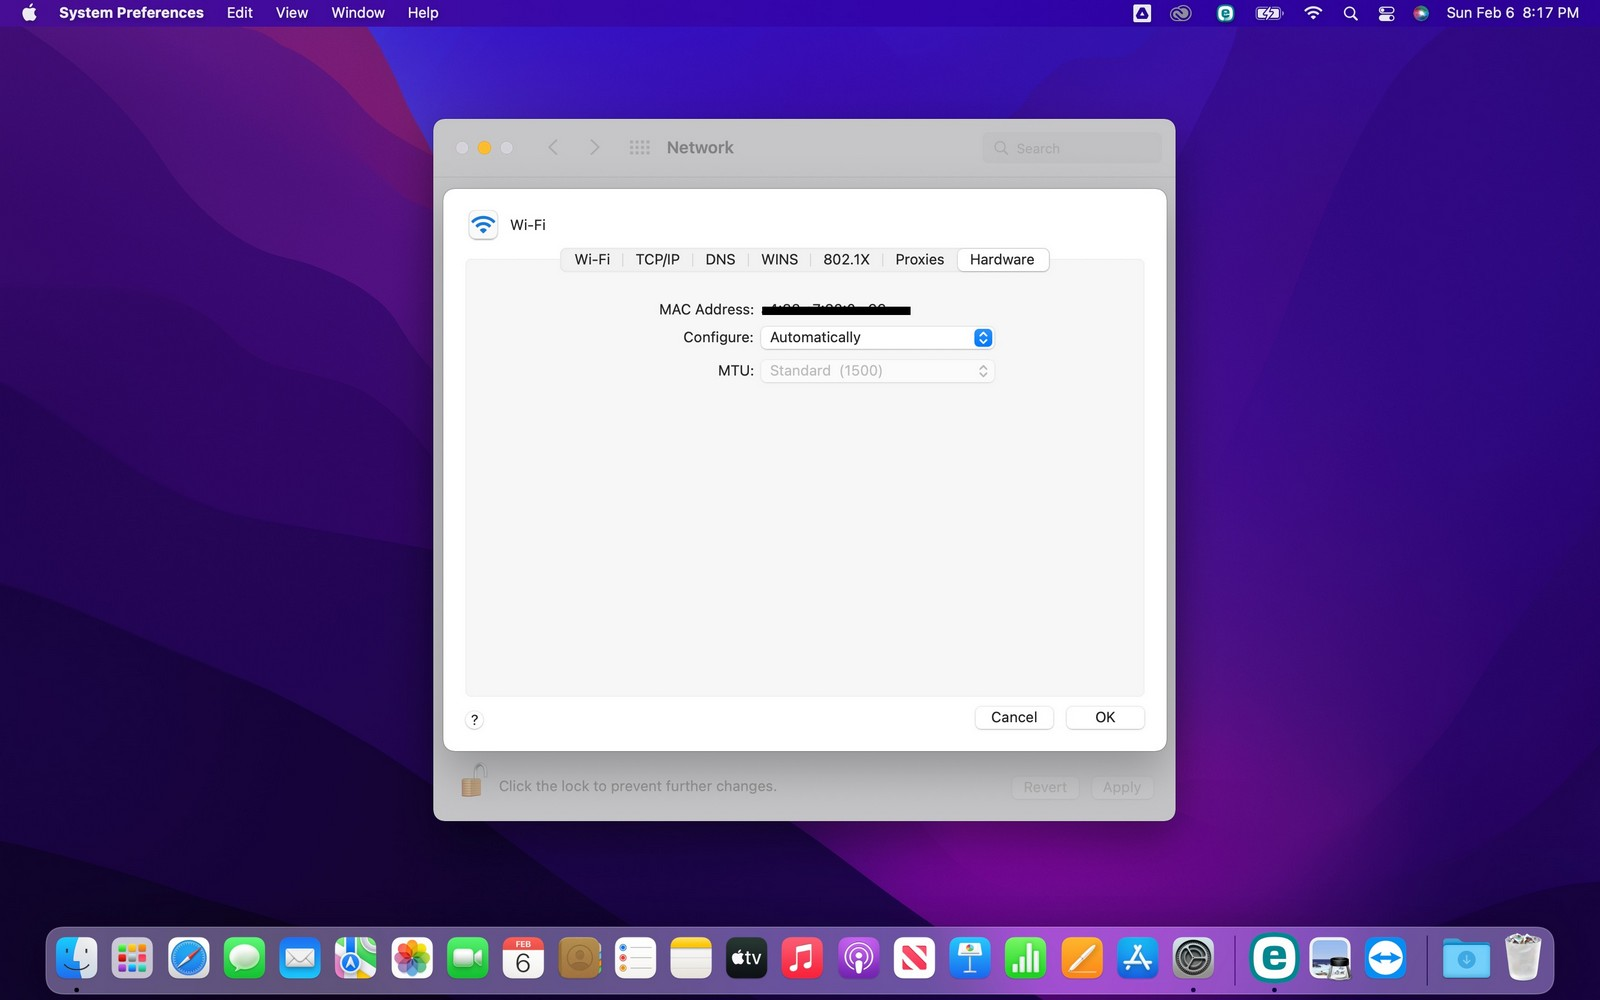Confirm the dialog with OK

[1105, 717]
